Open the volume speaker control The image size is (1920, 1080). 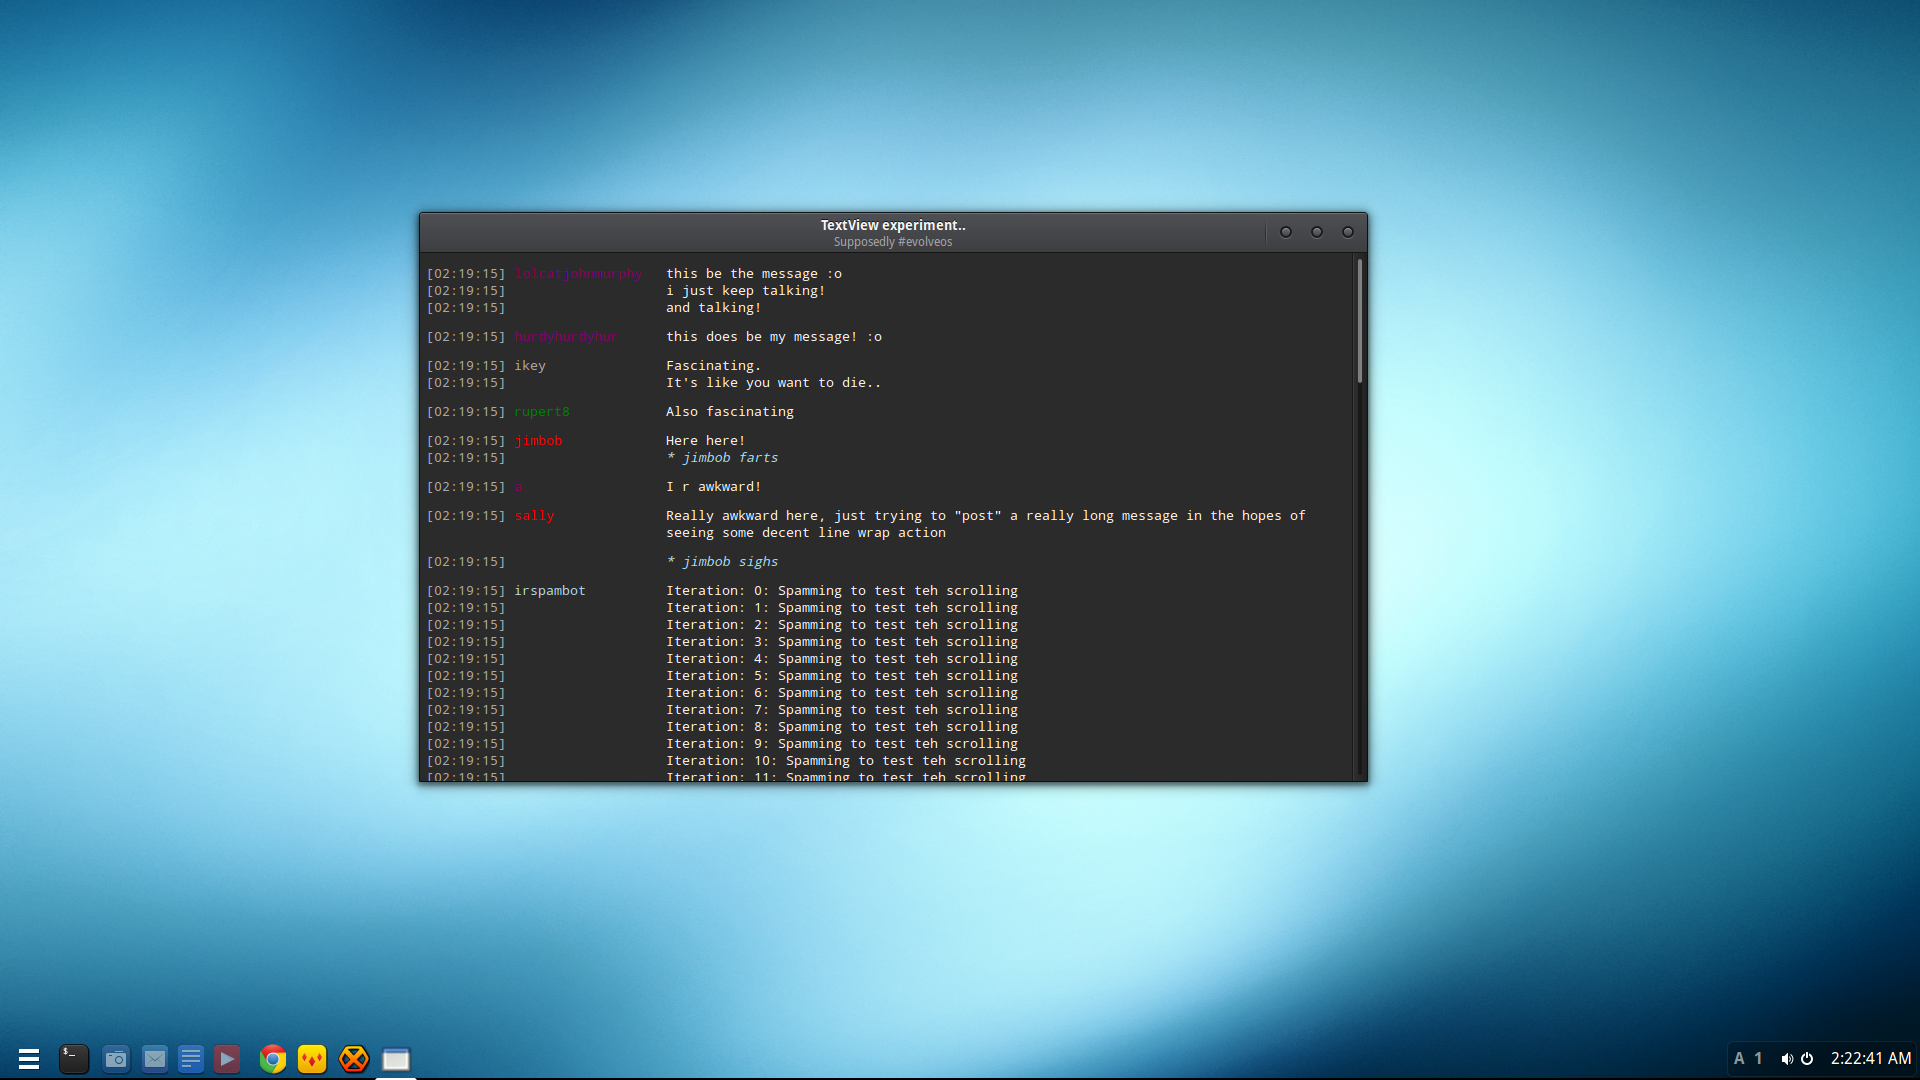(x=1787, y=1058)
